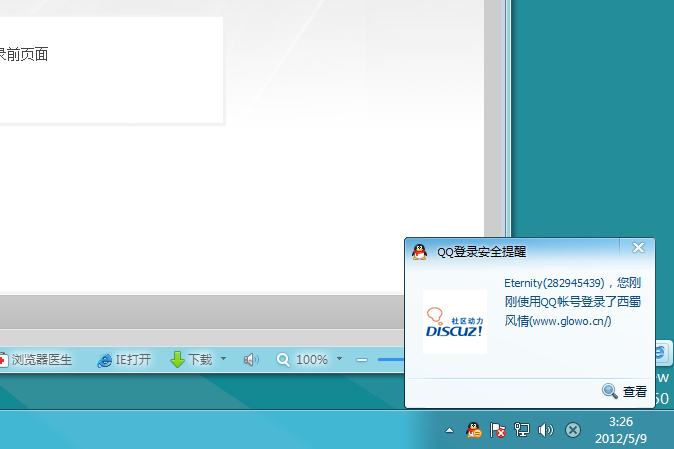This screenshot has width=674, height=449.
Task: Click the 查看 link in QQ popup
Action: click(625, 391)
